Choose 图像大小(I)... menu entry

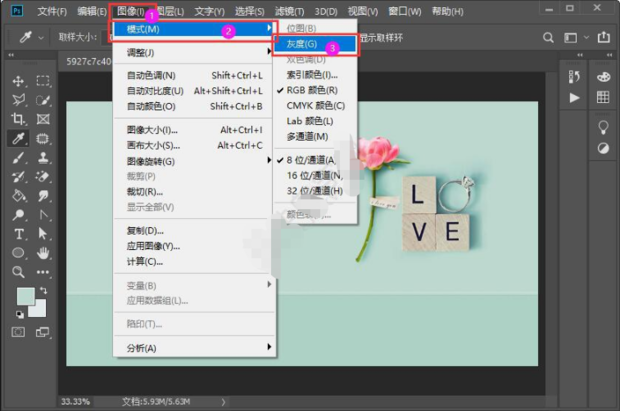pyautogui.click(x=194, y=130)
